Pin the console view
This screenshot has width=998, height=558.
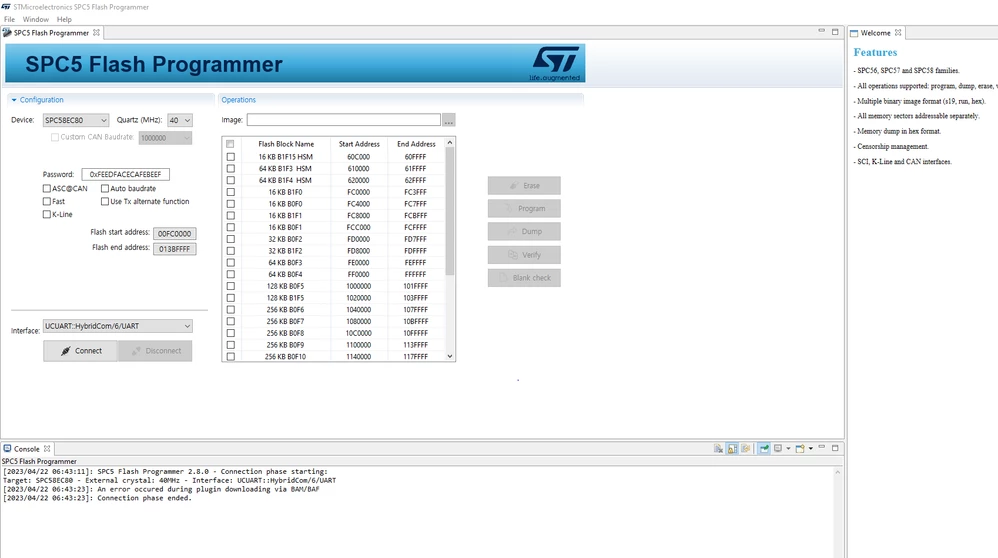[x=764, y=449]
